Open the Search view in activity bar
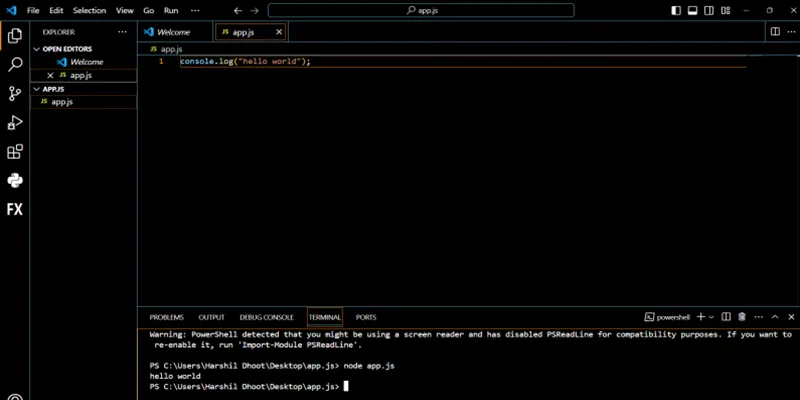800x400 pixels. 15,64
